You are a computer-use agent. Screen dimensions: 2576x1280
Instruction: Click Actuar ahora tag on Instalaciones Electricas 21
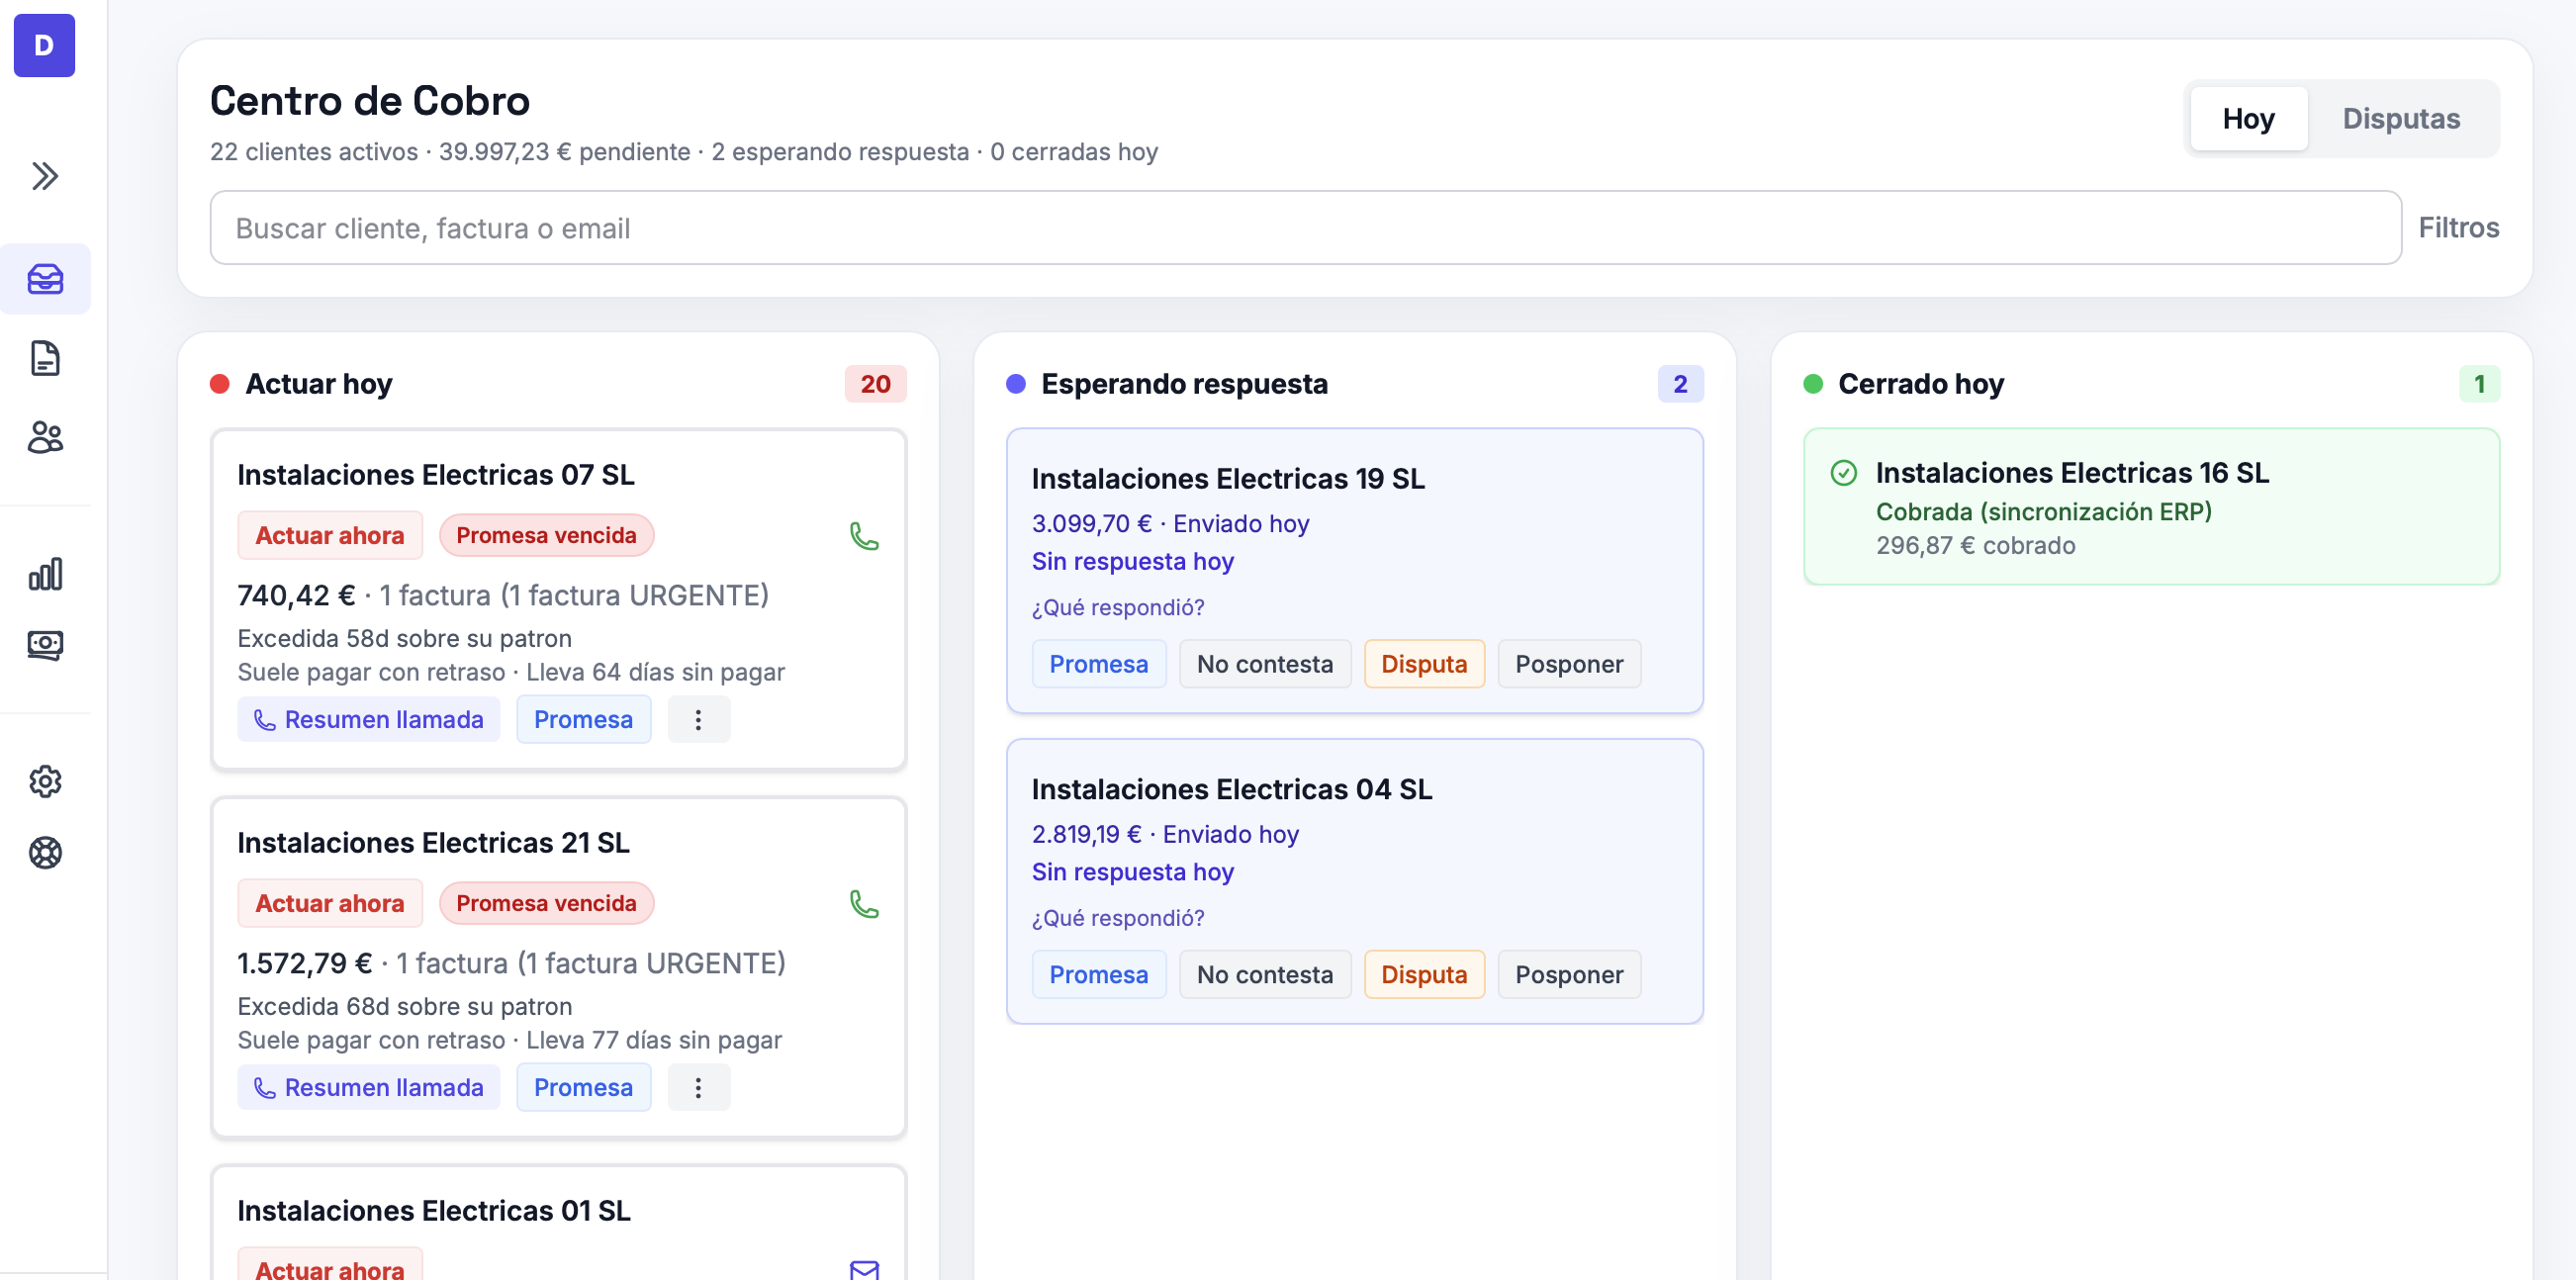point(330,903)
